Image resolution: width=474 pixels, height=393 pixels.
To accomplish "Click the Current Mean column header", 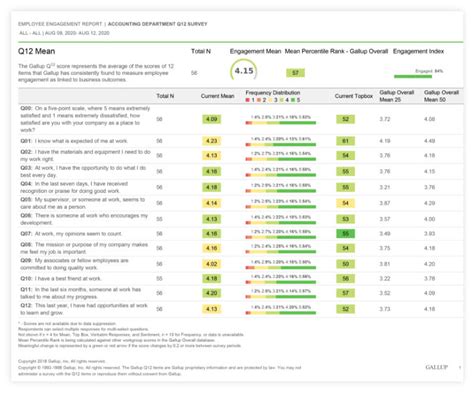I will click(217, 96).
